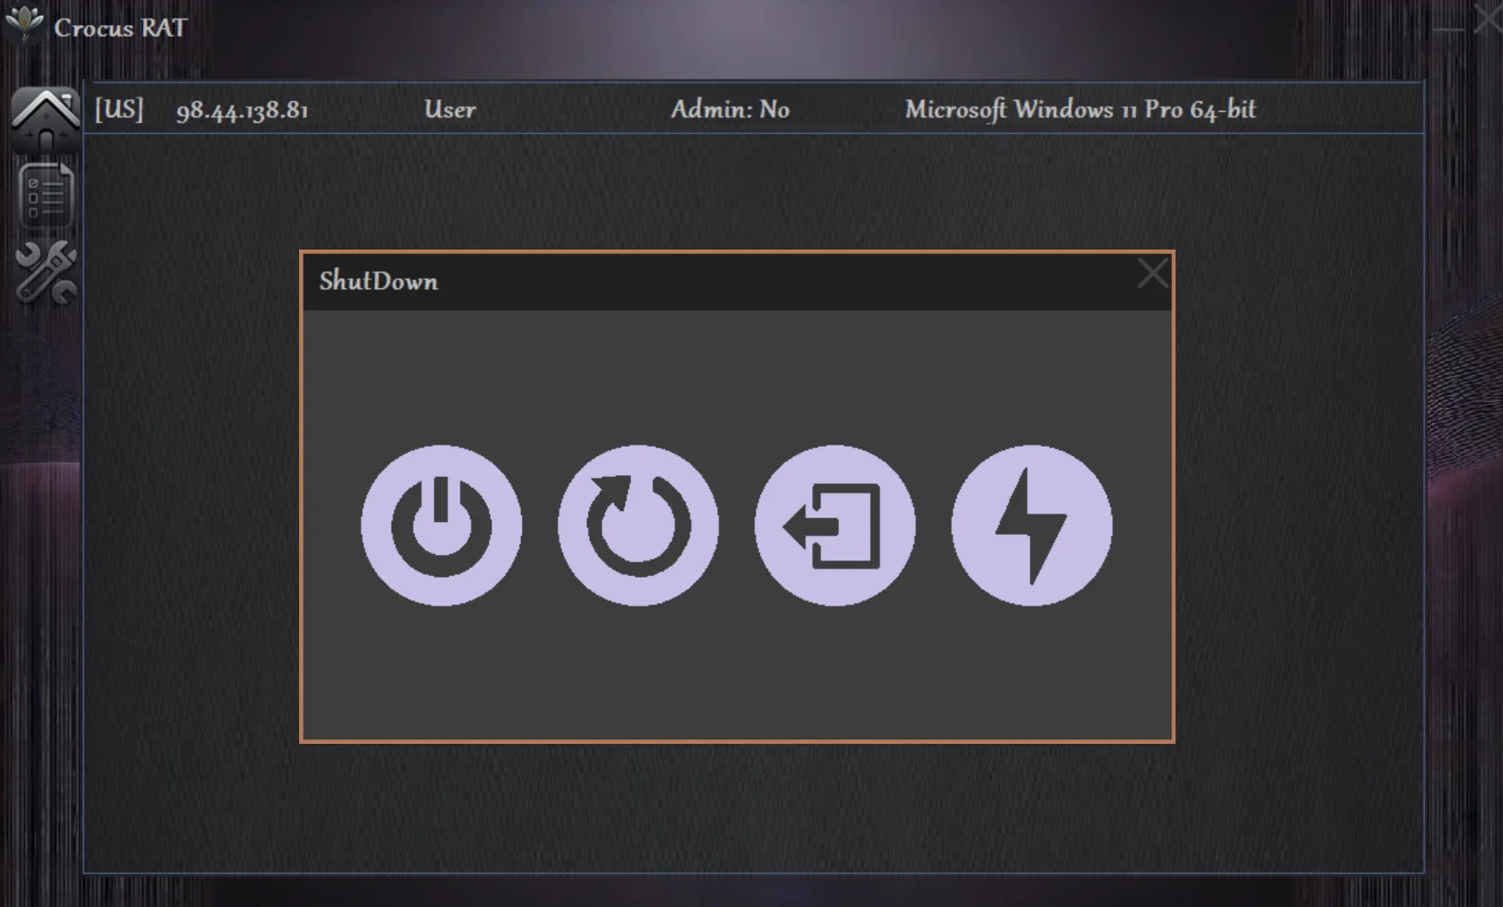Close the Crocus RAT main window
This screenshot has width=1503, height=907.
1487,17
